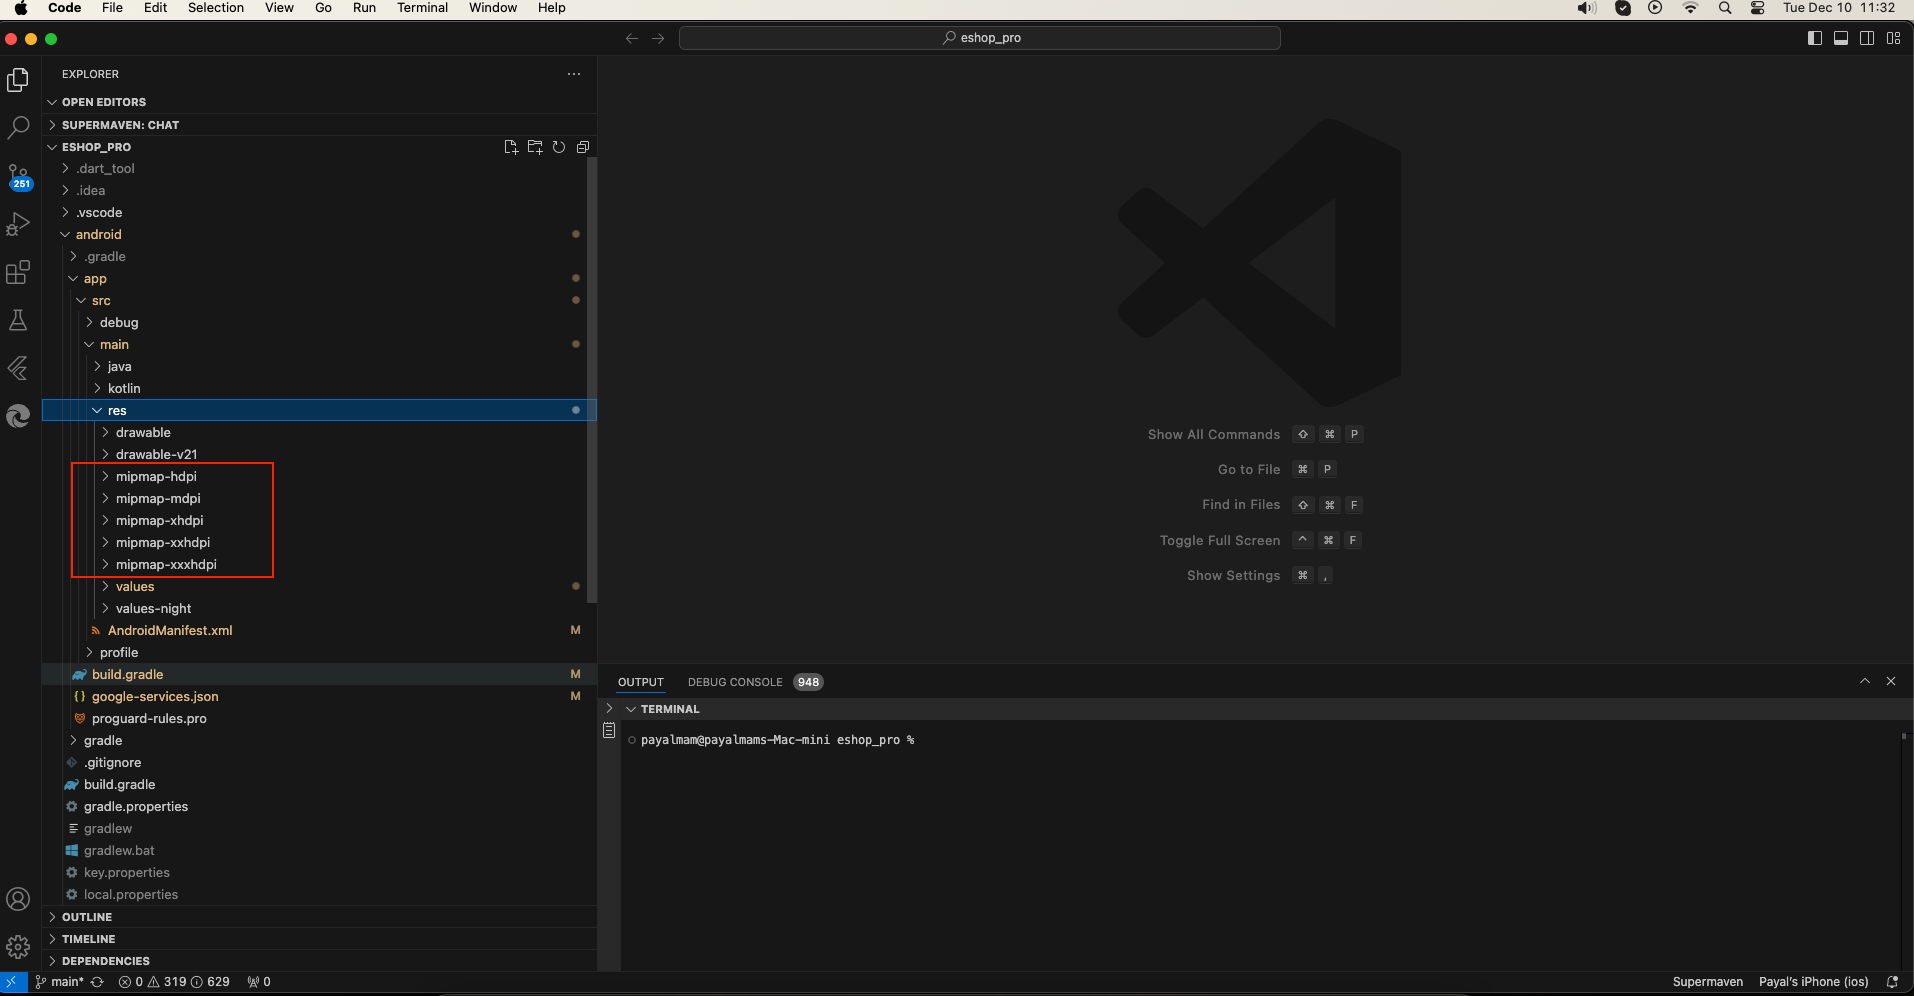Create a new folder in ESHOP_PRO
This screenshot has height=996, width=1914.
pos(535,147)
